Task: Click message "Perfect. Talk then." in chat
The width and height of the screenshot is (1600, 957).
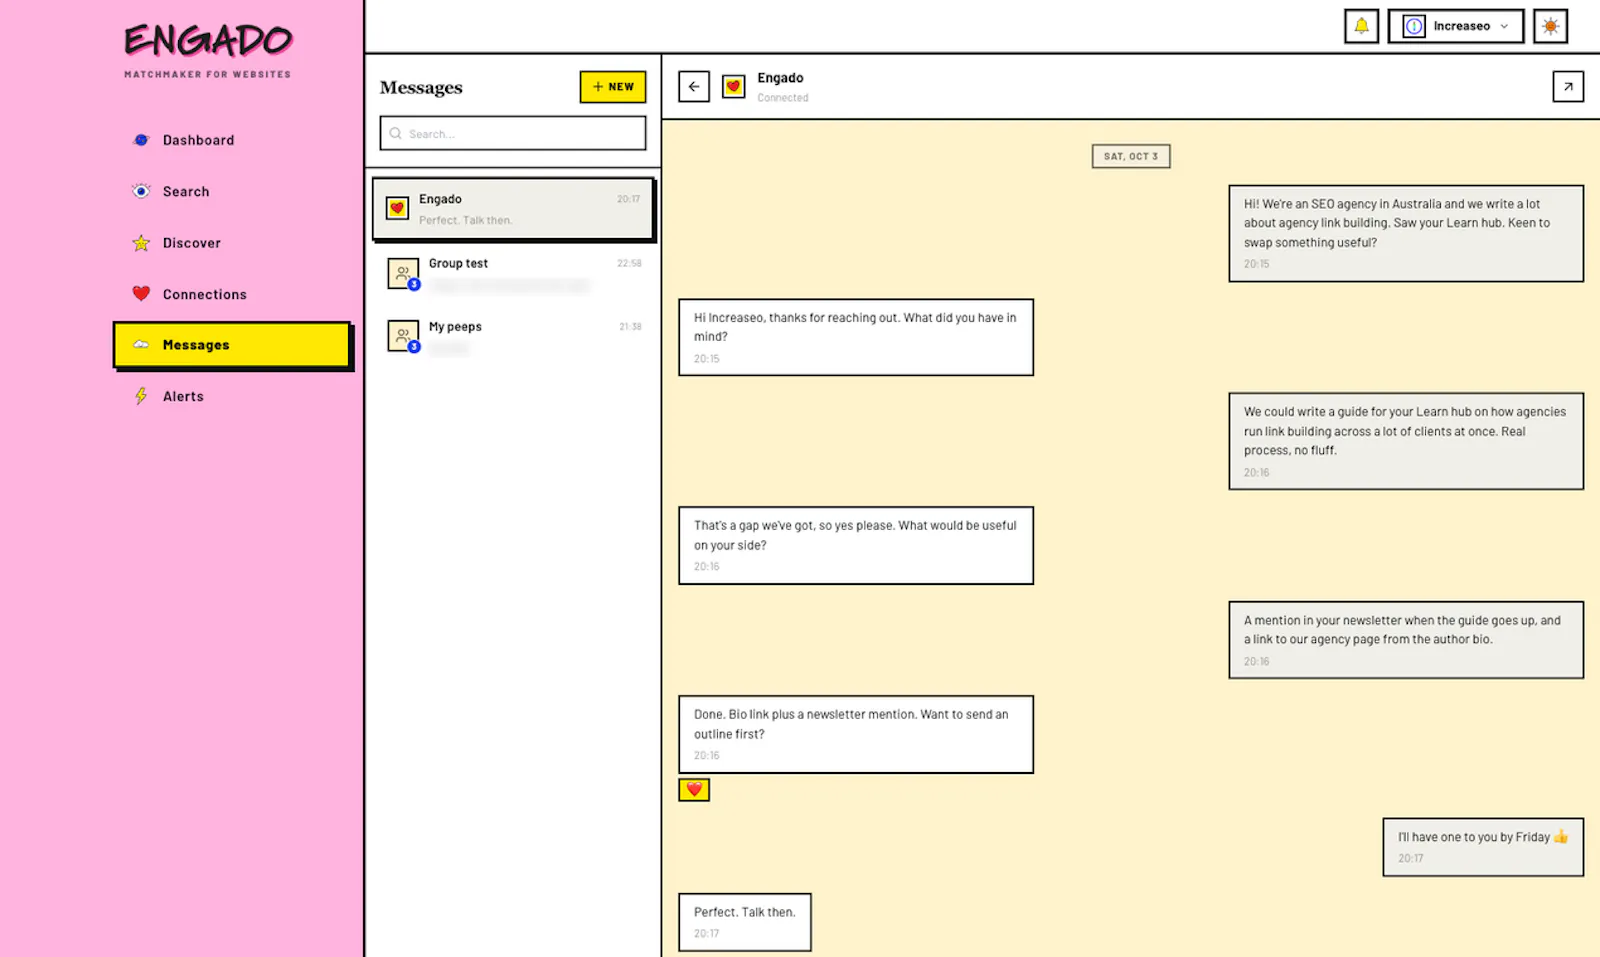Action: [x=745, y=922]
